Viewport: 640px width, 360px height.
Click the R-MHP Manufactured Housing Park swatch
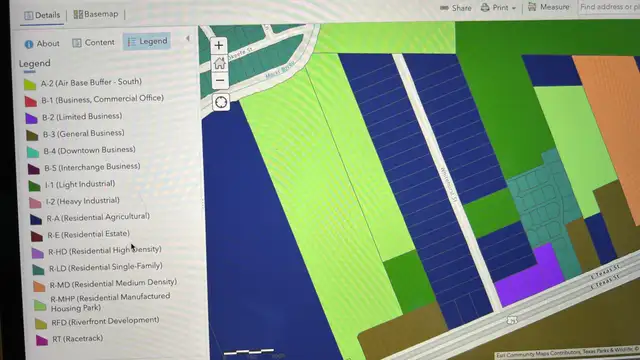40,305
